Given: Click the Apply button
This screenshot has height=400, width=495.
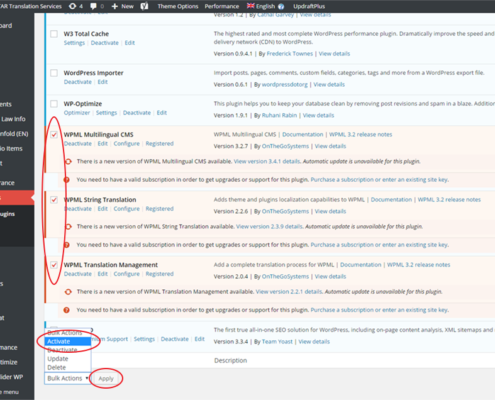Looking at the screenshot, I should pyautogui.click(x=106, y=379).
